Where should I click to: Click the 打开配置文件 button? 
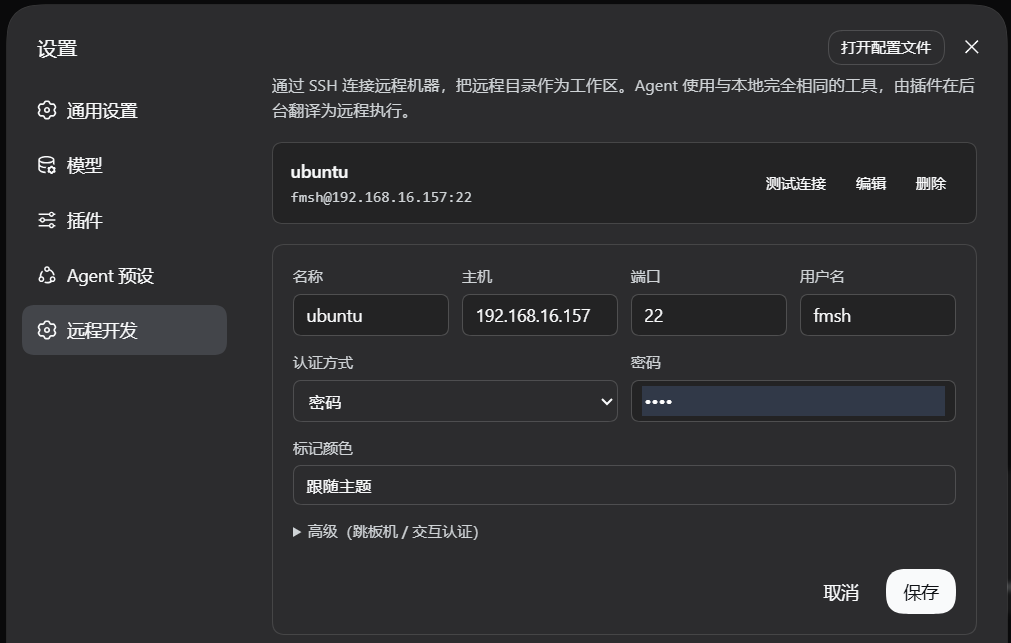pyautogui.click(x=886, y=47)
